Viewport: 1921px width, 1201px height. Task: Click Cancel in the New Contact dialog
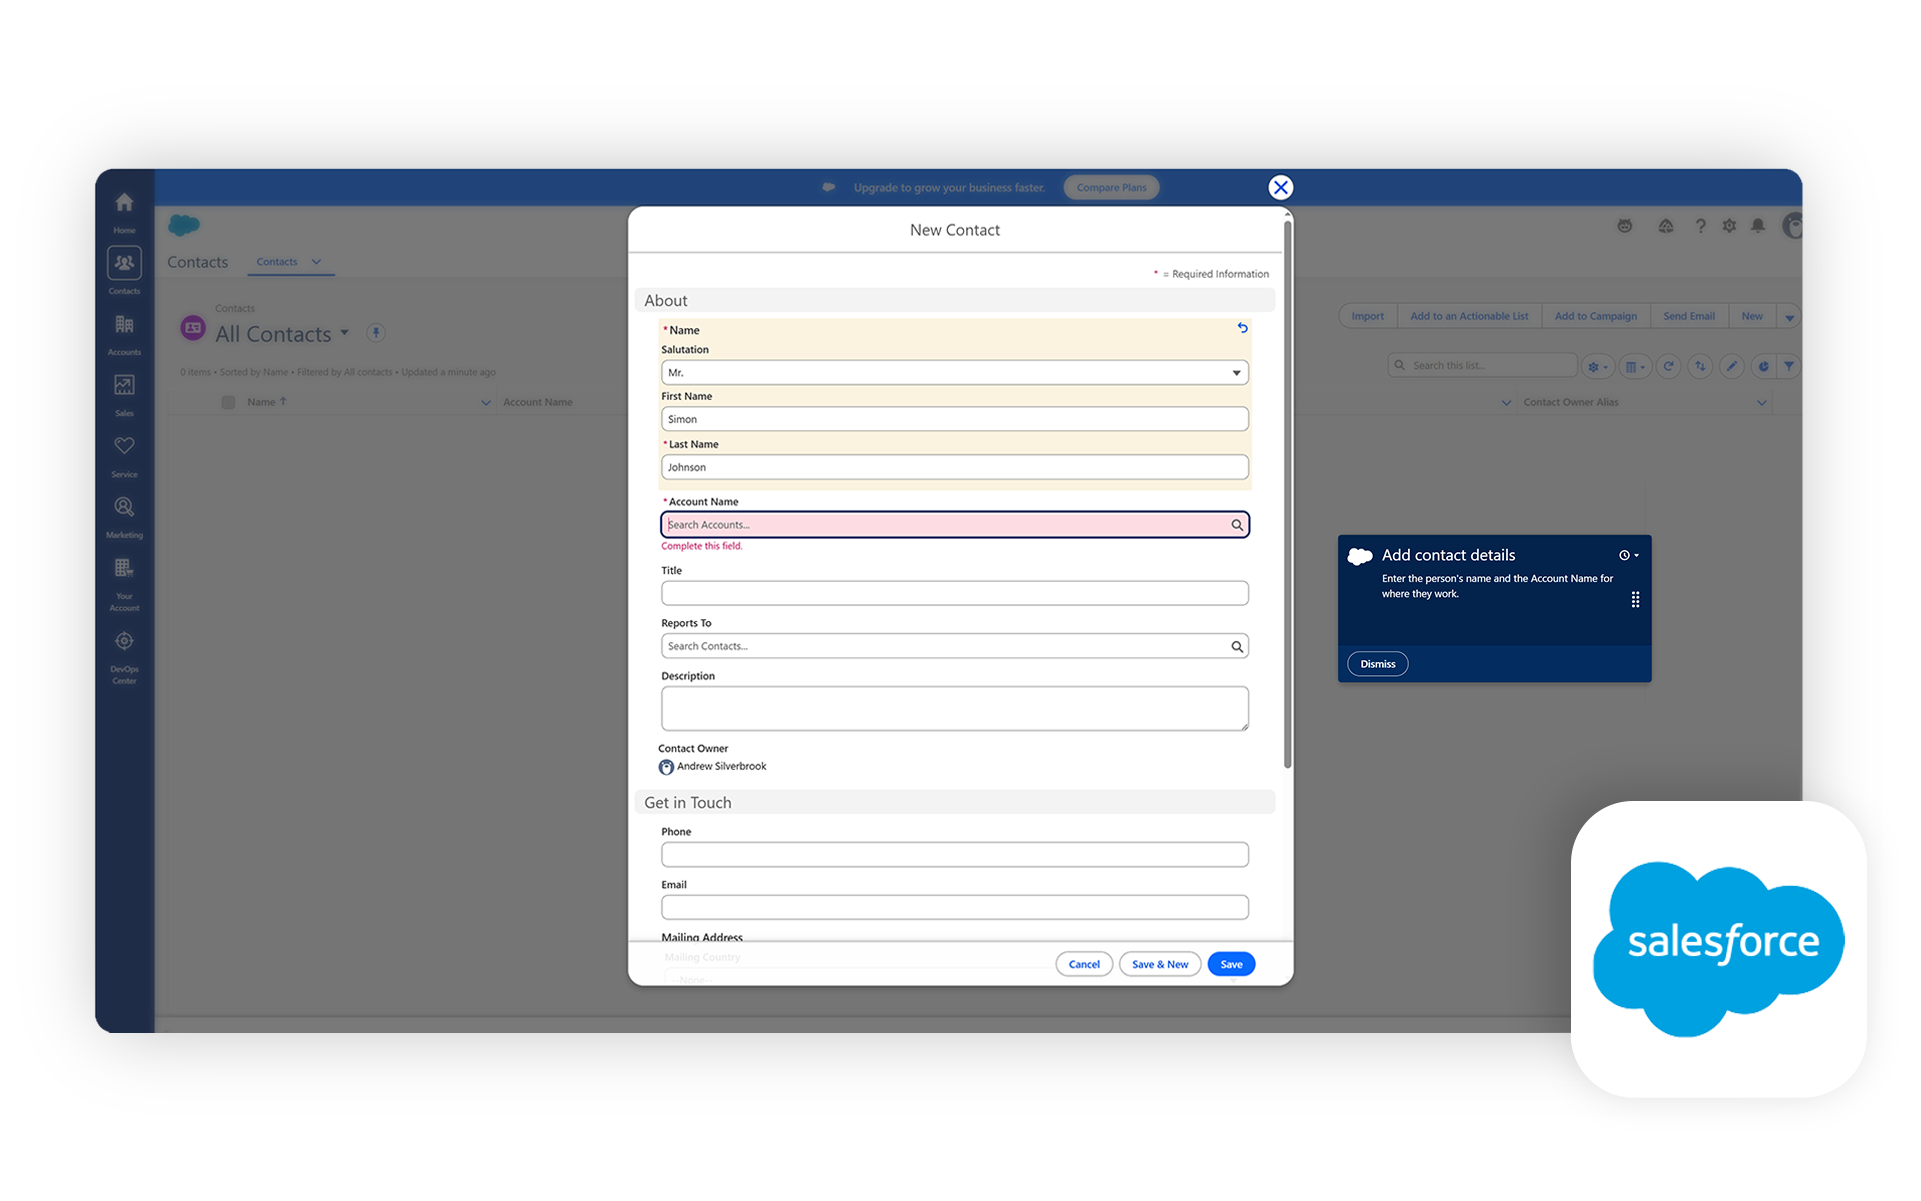point(1084,964)
